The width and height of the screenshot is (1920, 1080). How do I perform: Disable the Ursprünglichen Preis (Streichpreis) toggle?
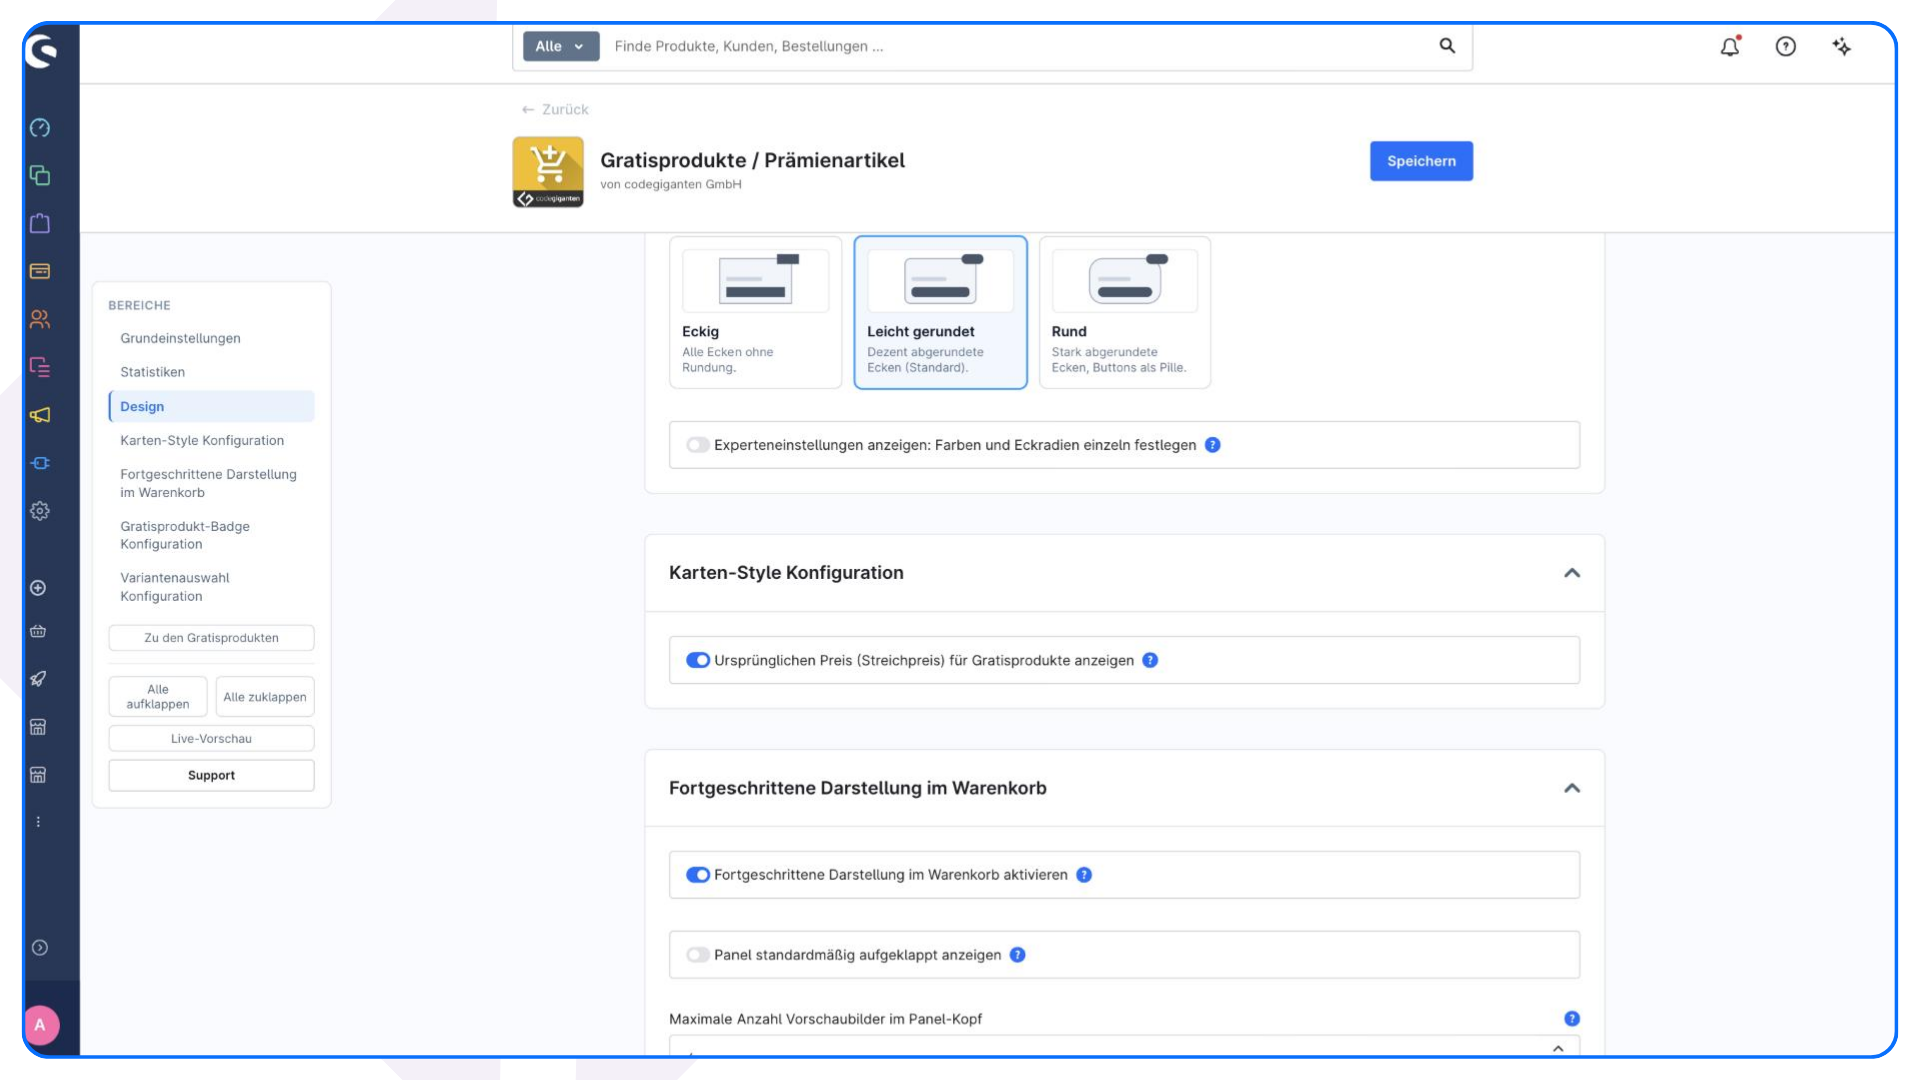698,660
